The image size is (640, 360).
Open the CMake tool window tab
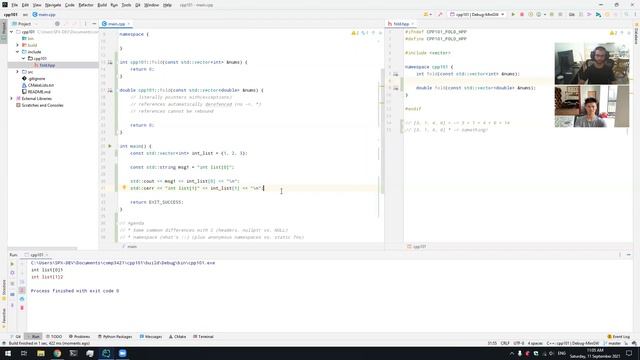tap(178, 336)
